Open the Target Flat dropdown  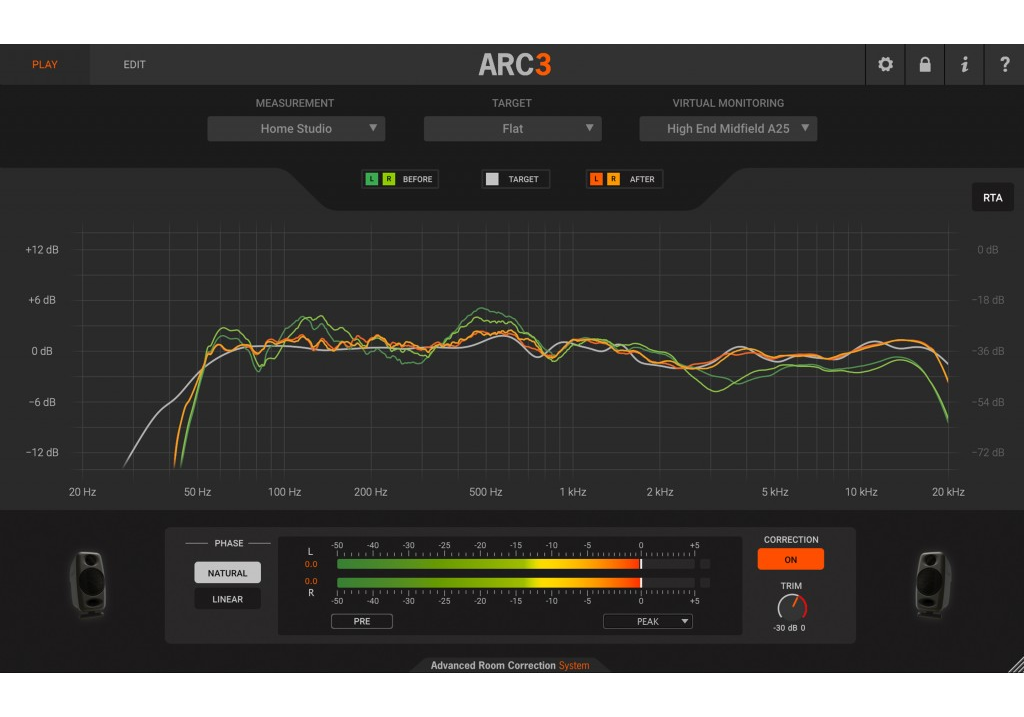tap(512, 129)
